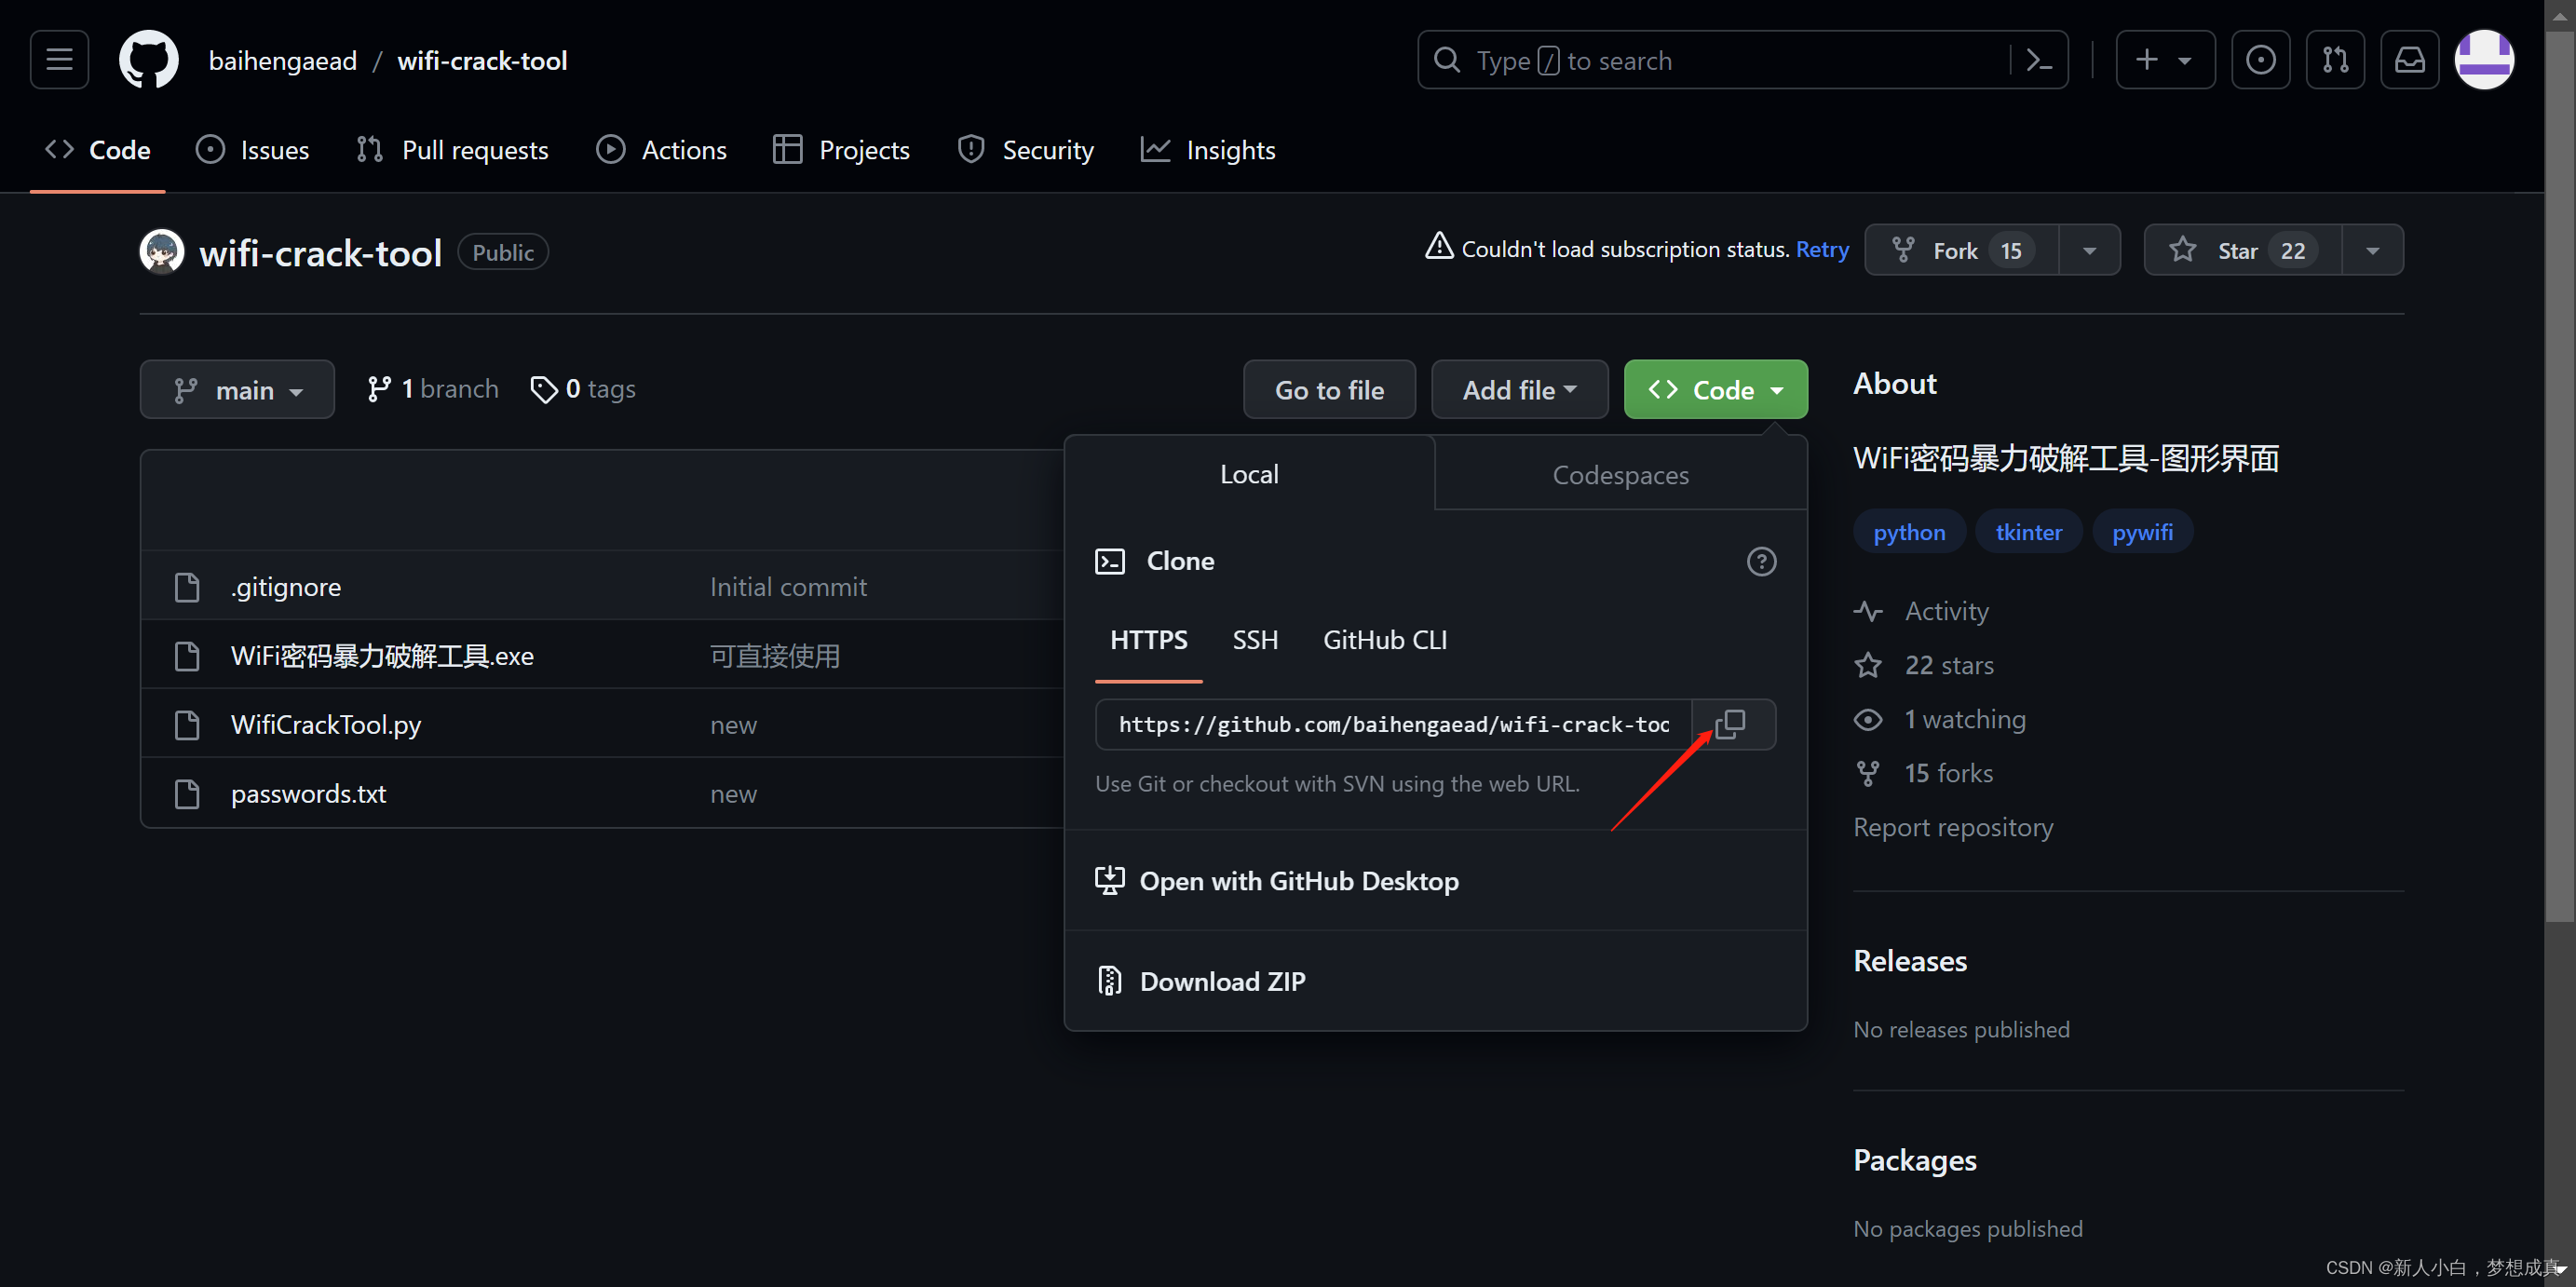Click the clone help question mark icon

click(x=1761, y=561)
